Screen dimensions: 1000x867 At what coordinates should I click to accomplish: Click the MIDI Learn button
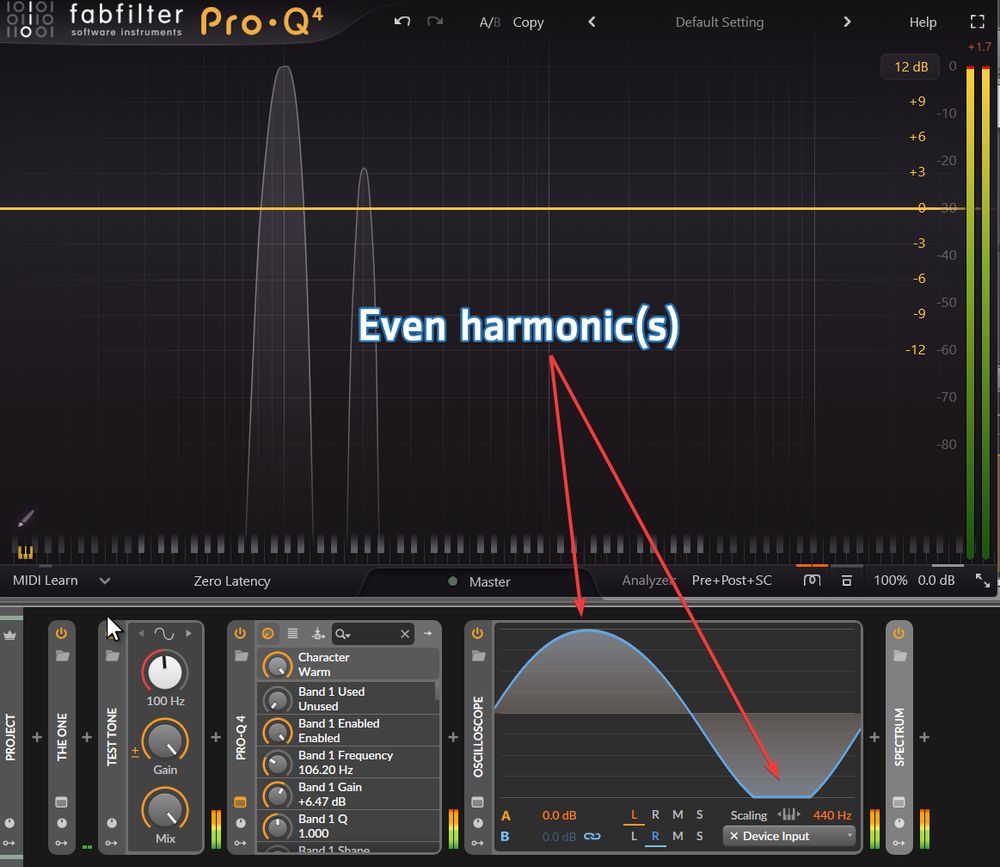click(45, 581)
